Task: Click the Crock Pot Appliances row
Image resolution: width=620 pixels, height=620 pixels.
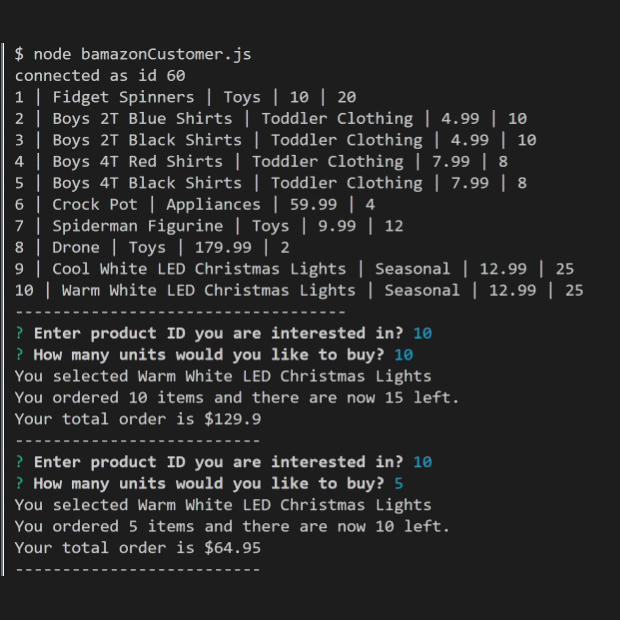Action: click(195, 204)
